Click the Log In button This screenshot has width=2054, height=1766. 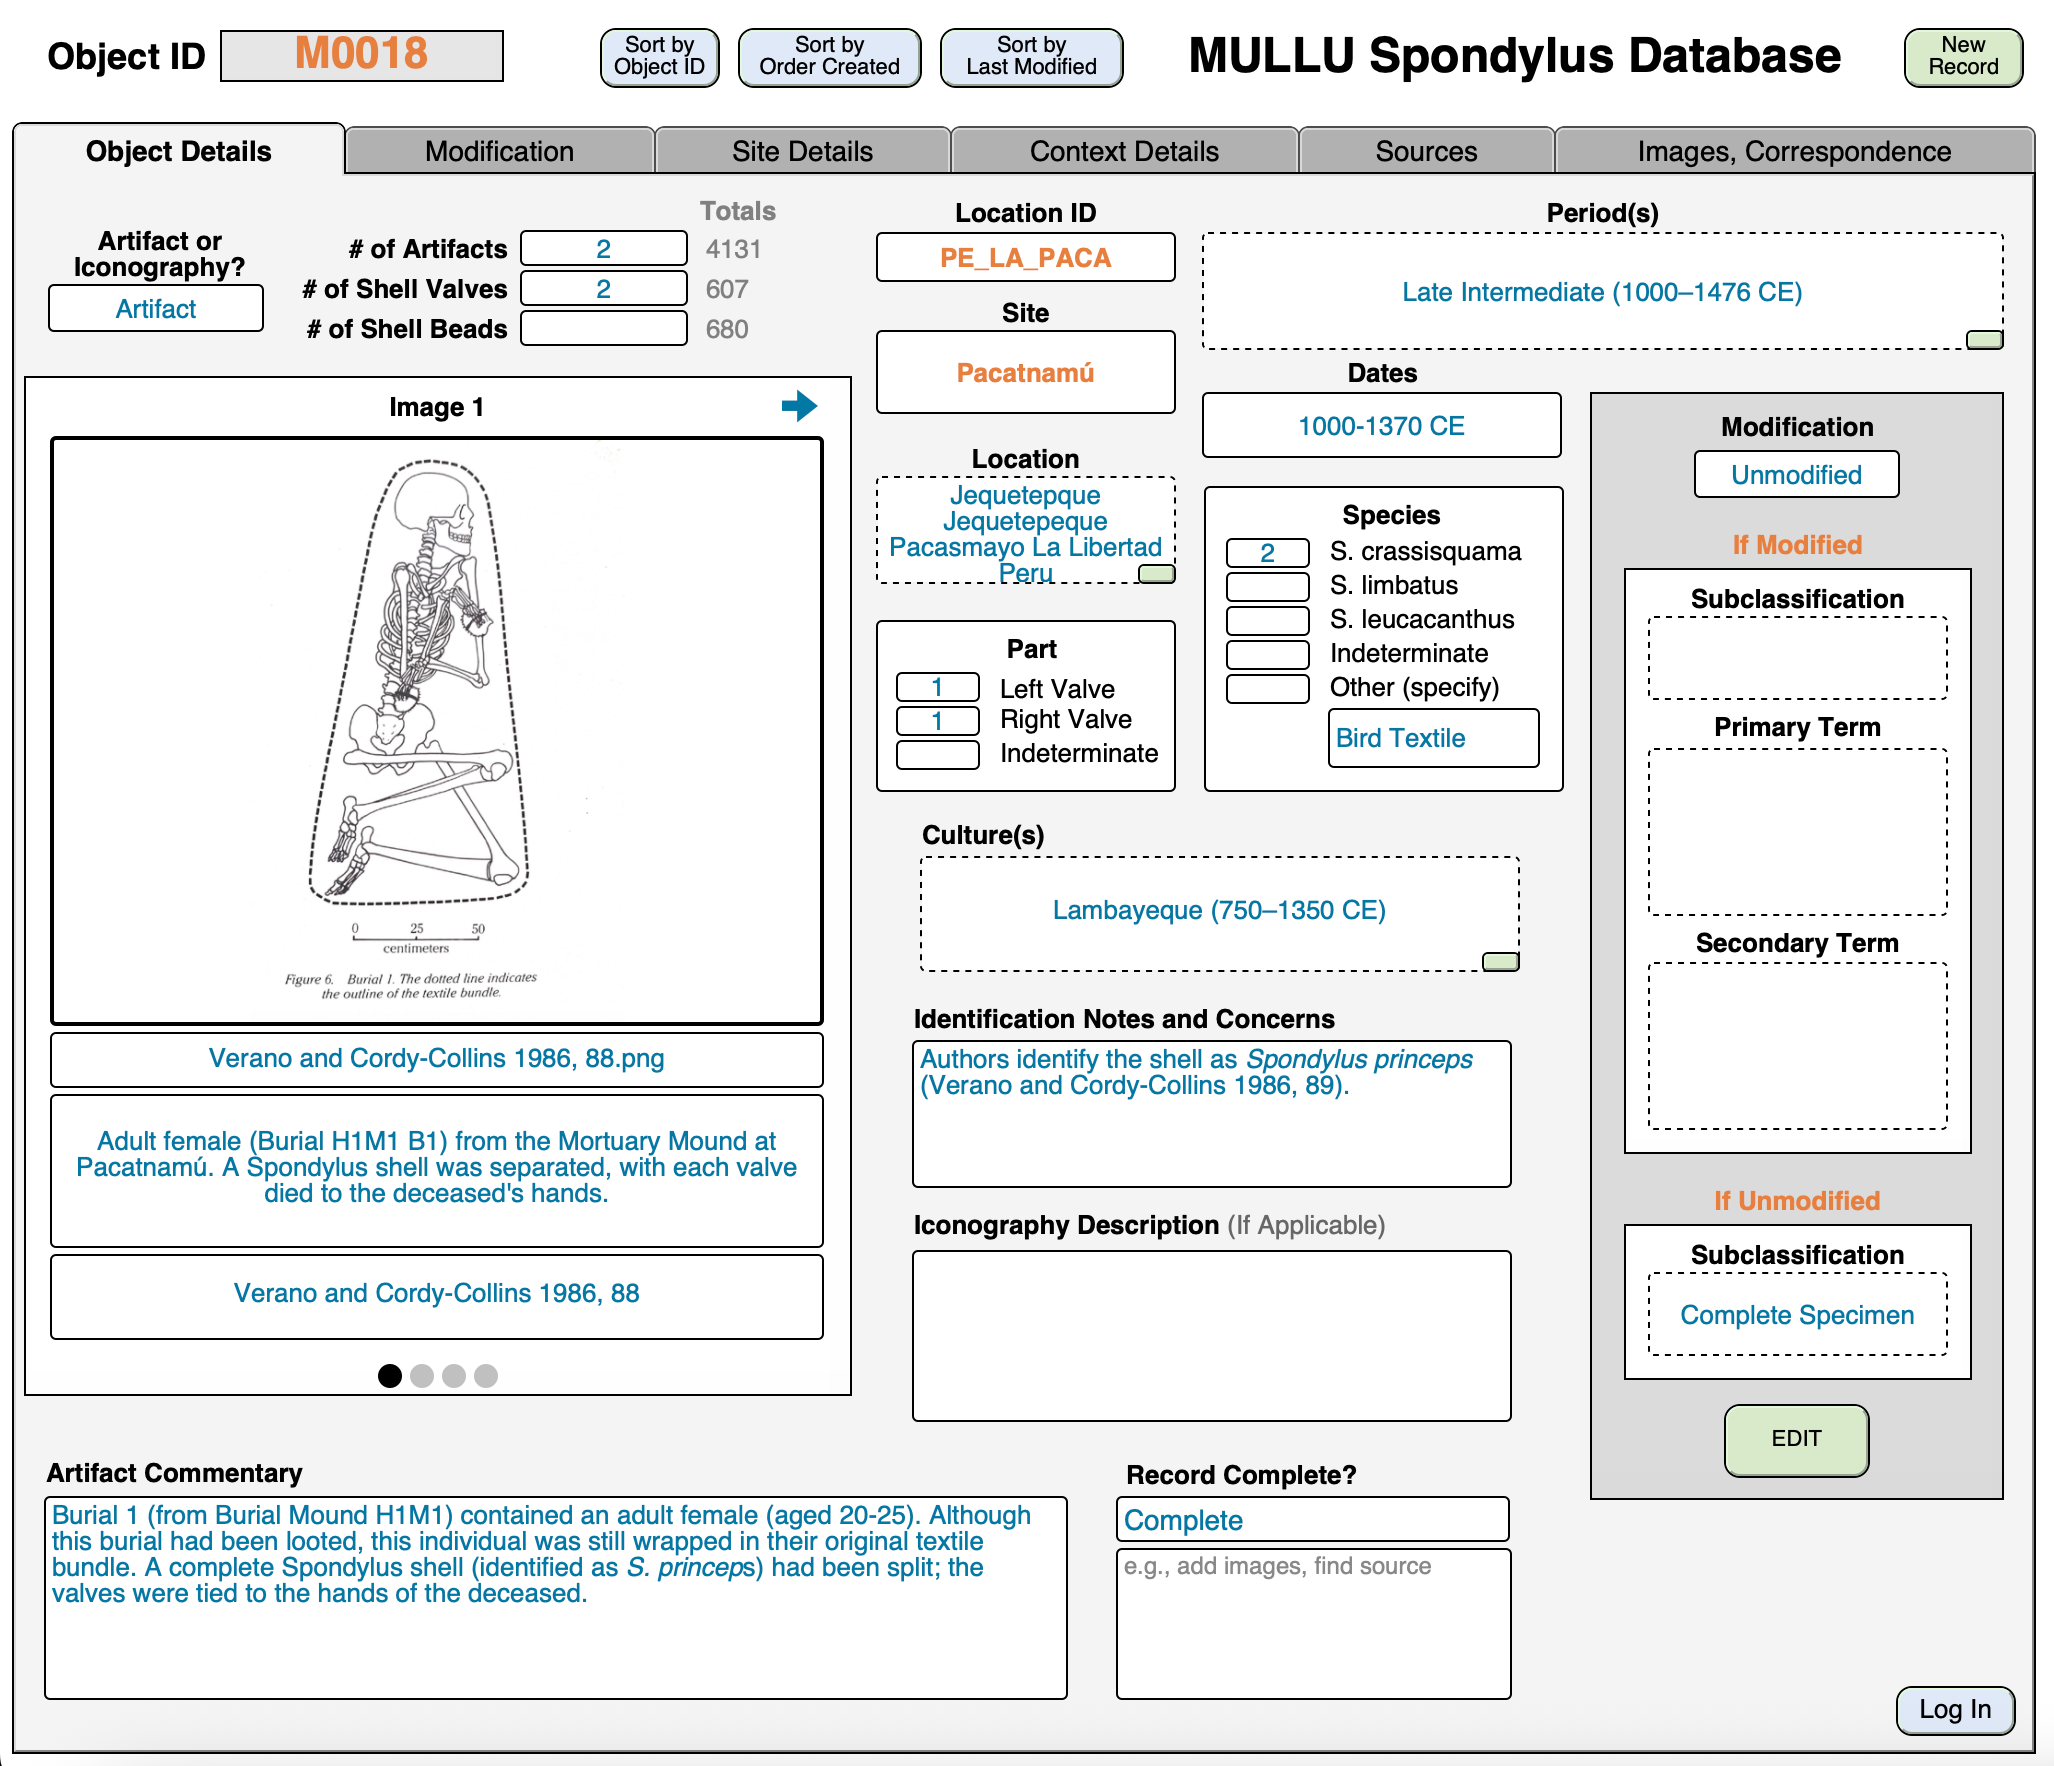pyautogui.click(x=1954, y=1709)
